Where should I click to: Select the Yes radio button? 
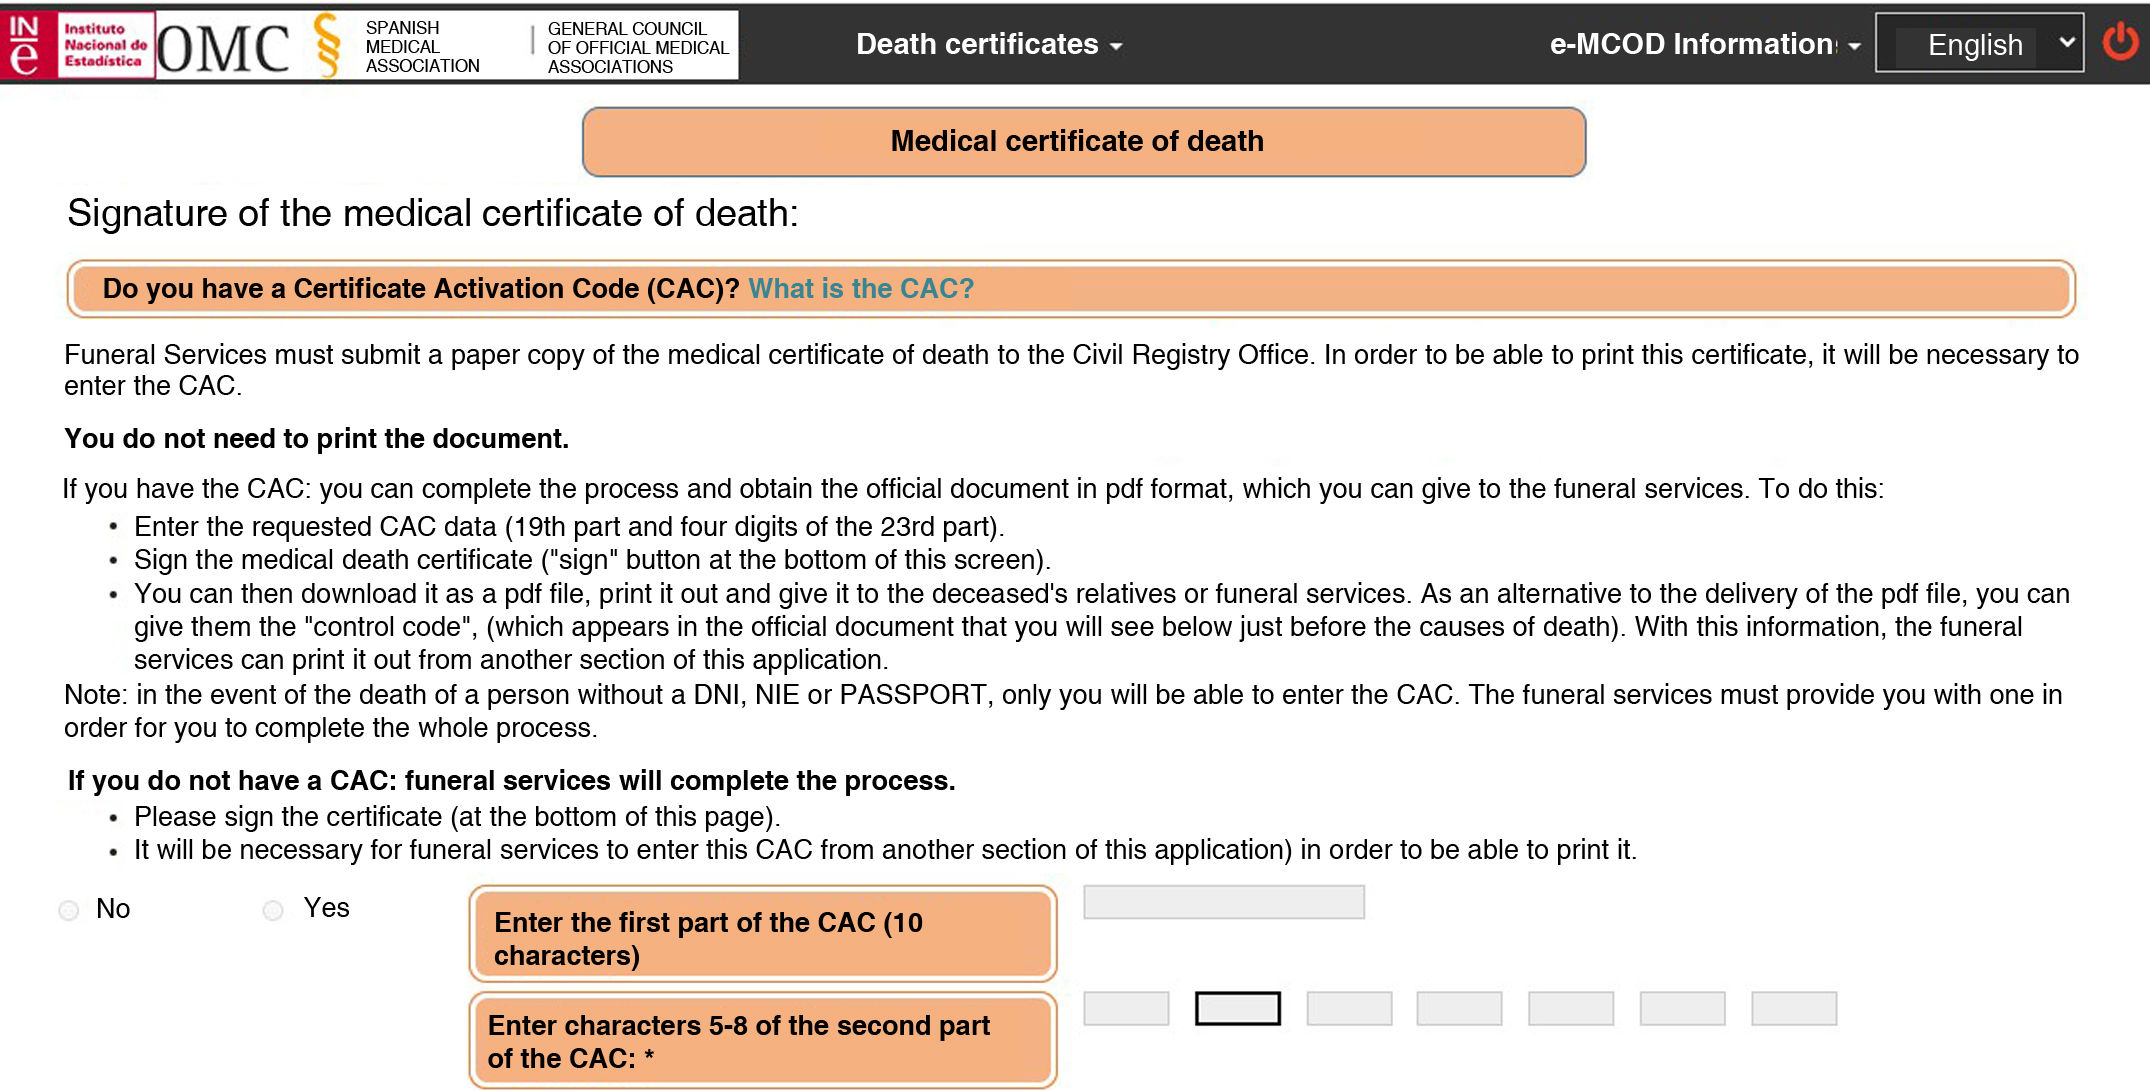(273, 910)
